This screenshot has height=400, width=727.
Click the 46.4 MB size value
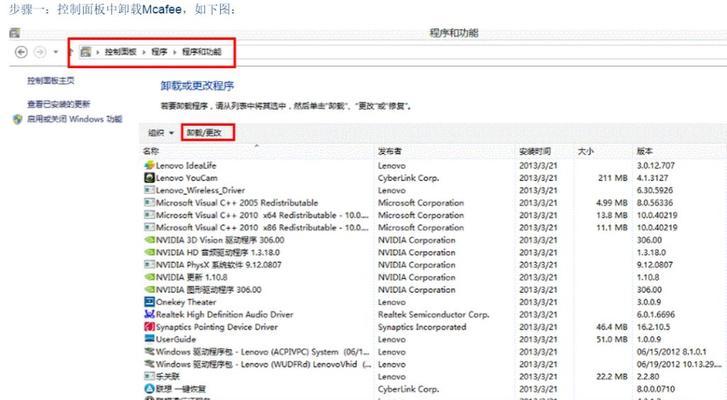612,327
